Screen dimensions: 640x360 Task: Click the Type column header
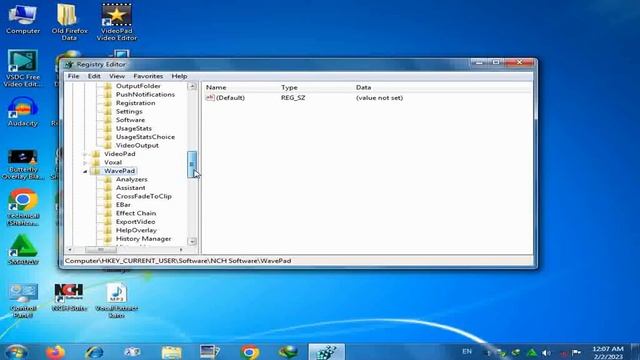289,87
